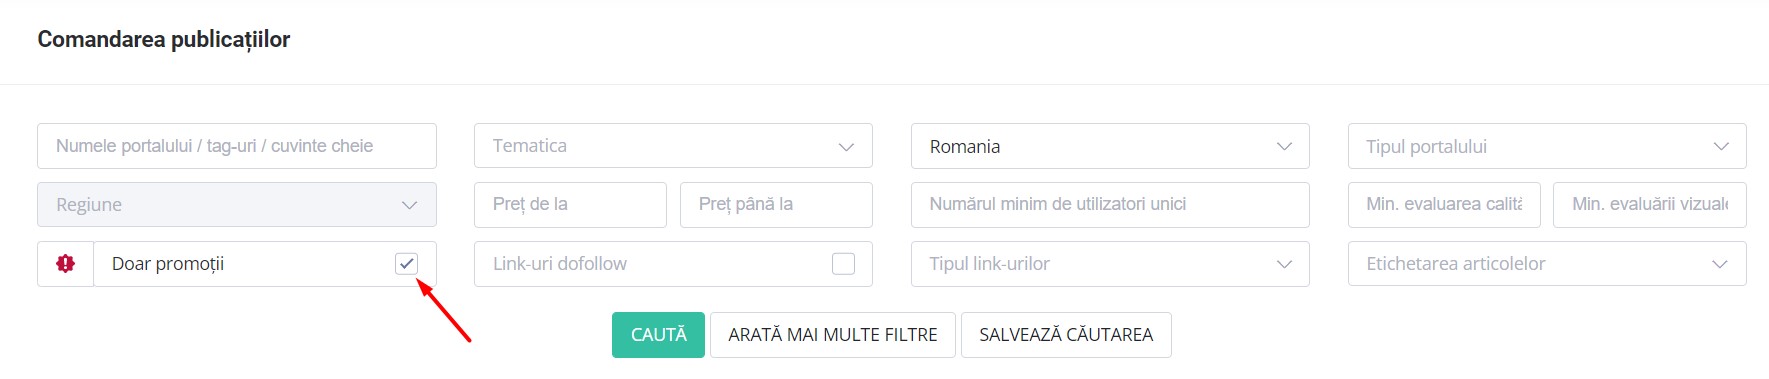Click the Min. evaluarea calității field
1769x379 pixels.
1444,205
